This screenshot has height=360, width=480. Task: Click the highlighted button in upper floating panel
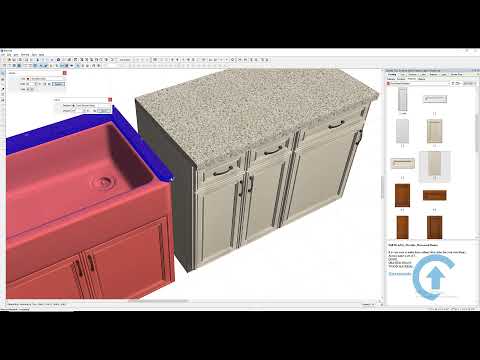(58, 84)
